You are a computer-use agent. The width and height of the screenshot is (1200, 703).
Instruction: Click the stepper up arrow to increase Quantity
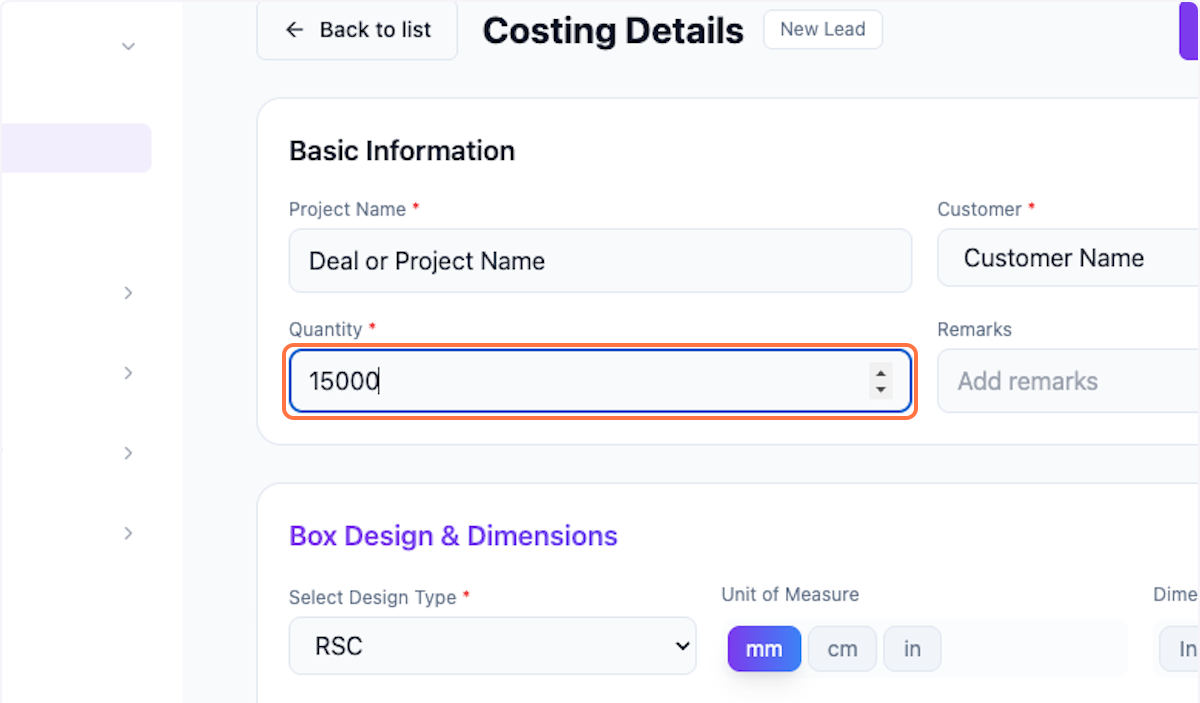coord(879,374)
